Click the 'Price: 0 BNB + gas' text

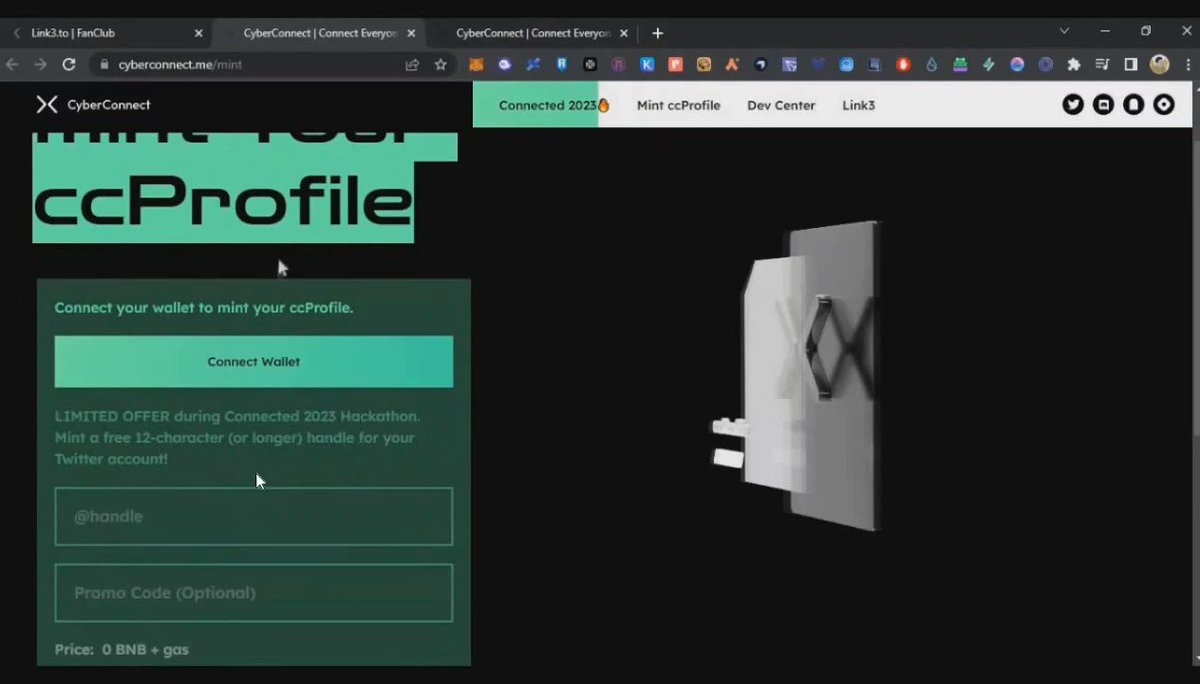[121, 650]
